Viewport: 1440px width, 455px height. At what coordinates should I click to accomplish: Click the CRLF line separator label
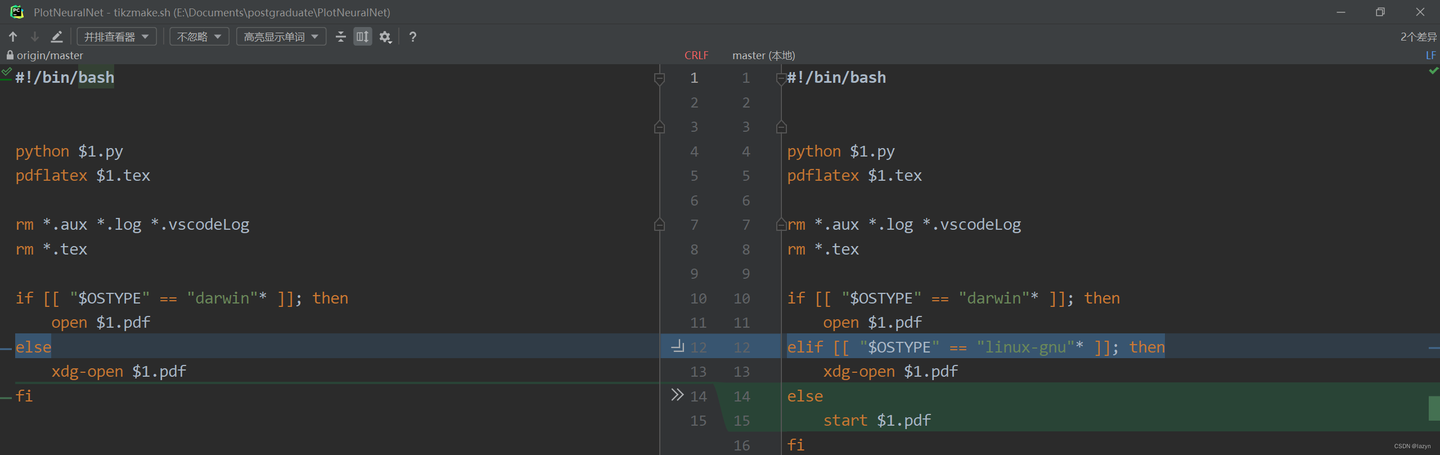pyautogui.click(x=696, y=56)
